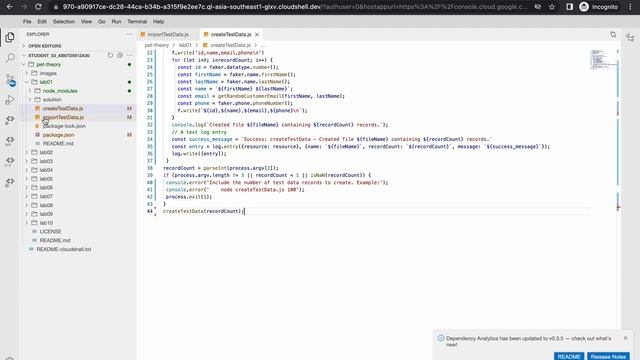Open the View menu
Screen dimensions: 640x360
pos(86,22)
